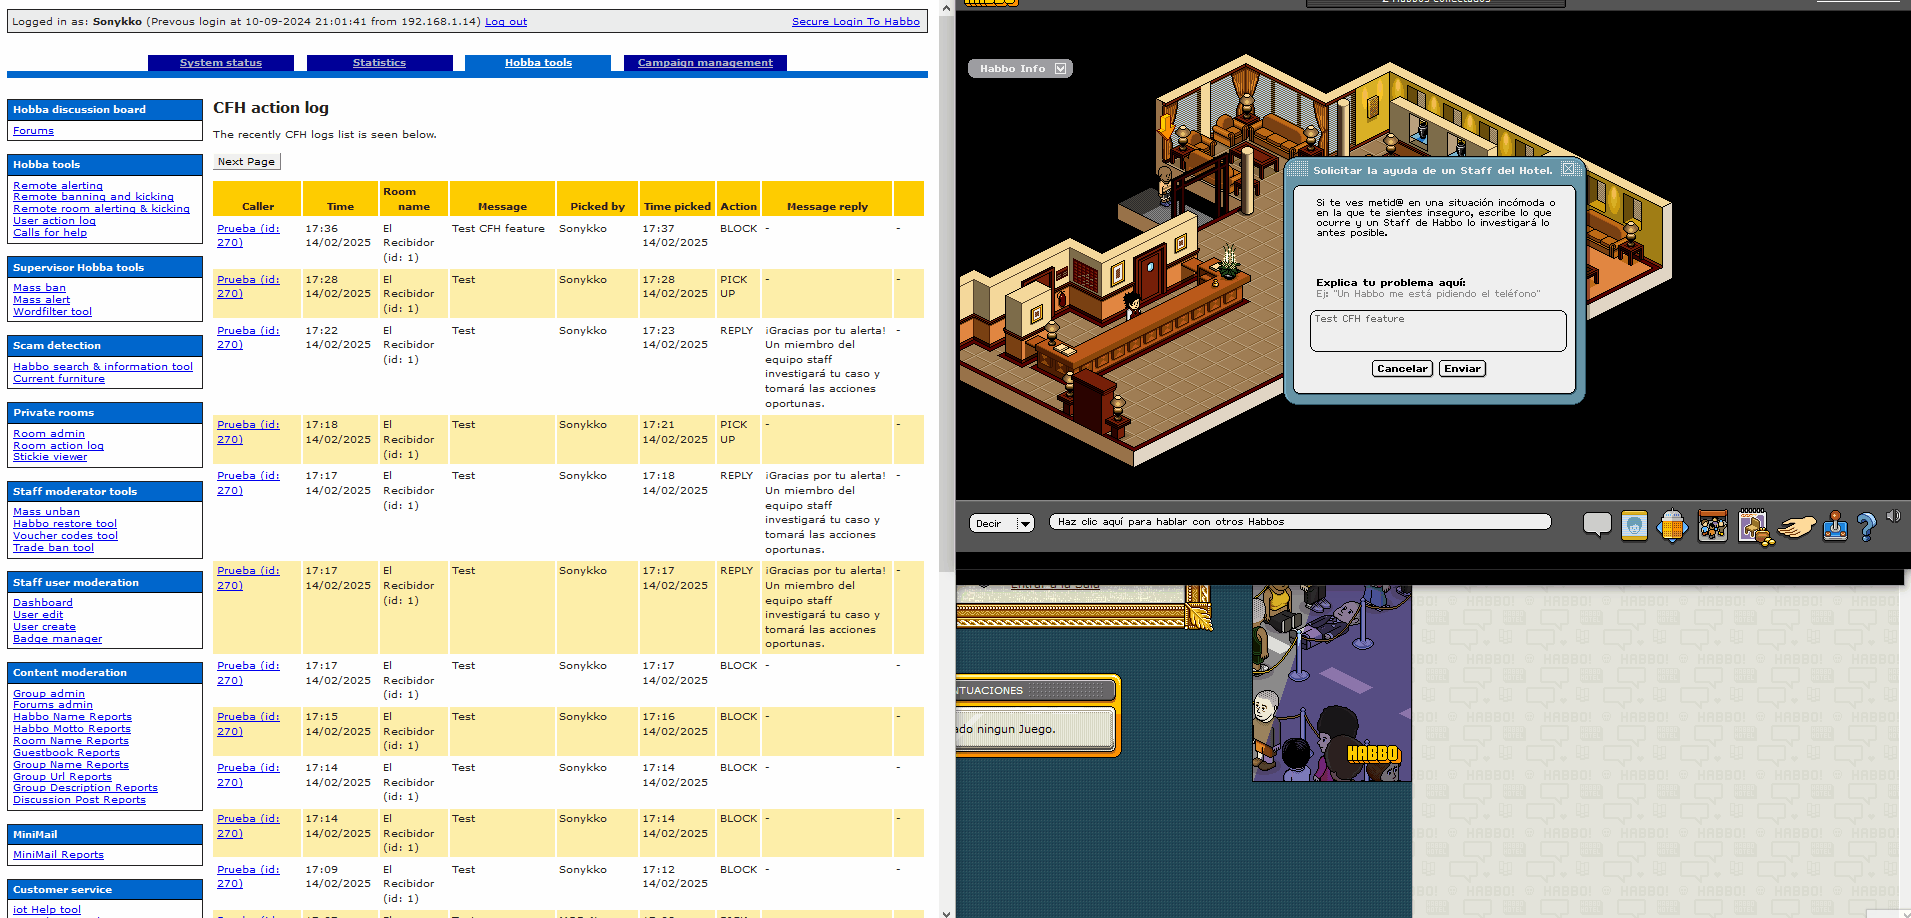Open the avatar profile card icon
The width and height of the screenshot is (1911, 918).
tap(1634, 525)
